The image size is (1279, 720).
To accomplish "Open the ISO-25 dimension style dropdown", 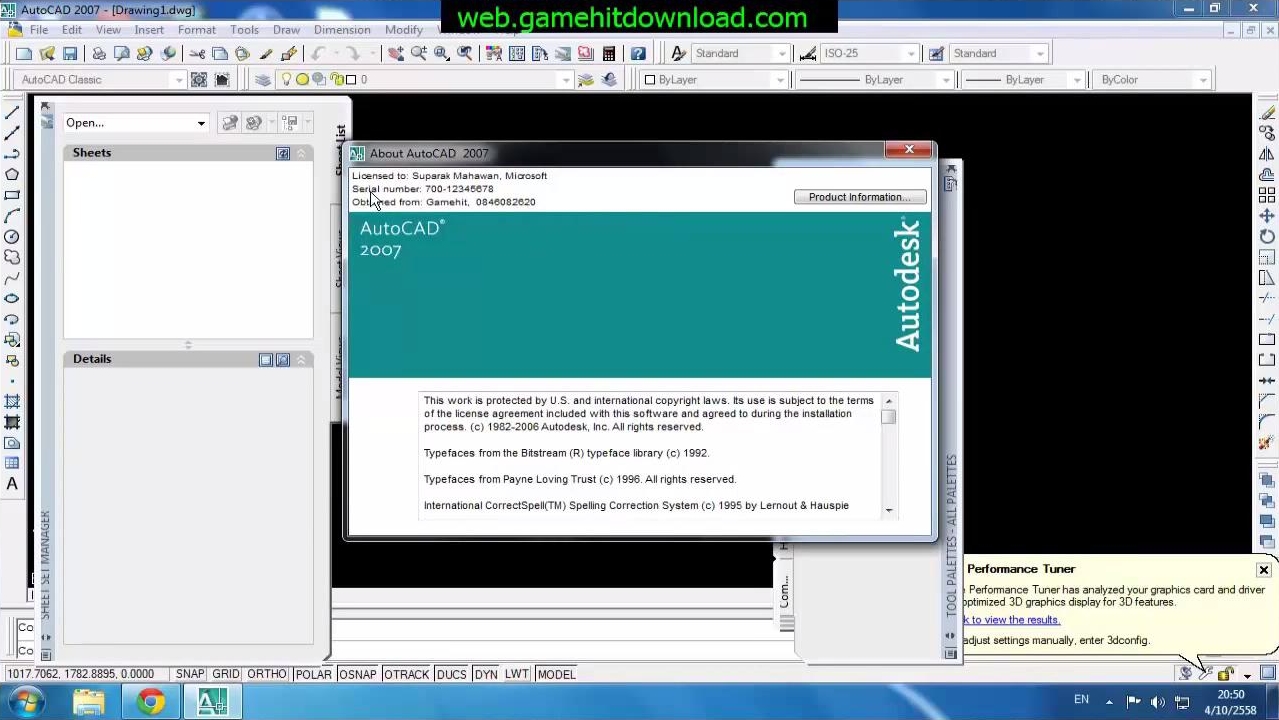I will [911, 53].
